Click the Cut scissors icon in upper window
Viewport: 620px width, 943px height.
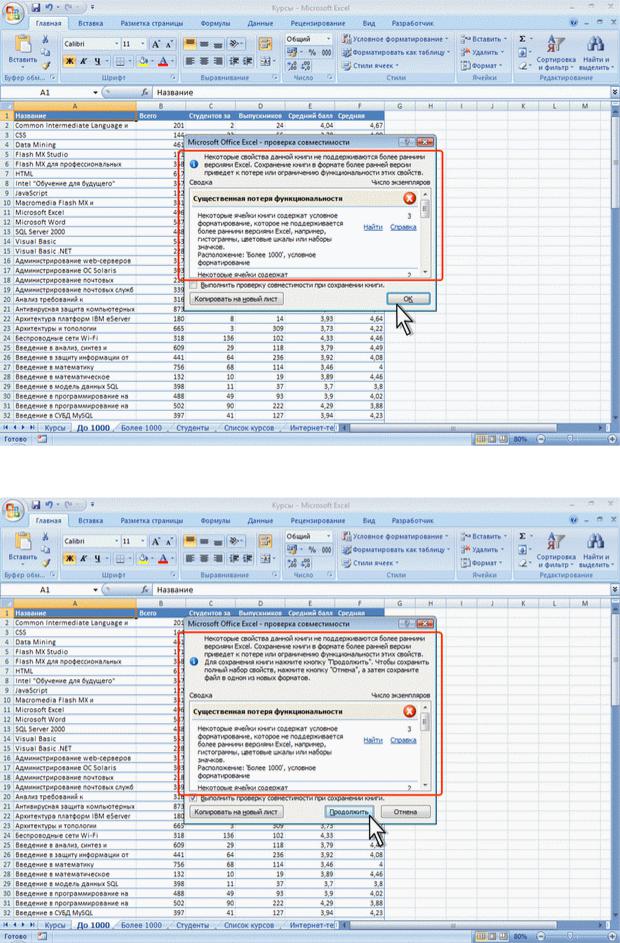point(45,39)
